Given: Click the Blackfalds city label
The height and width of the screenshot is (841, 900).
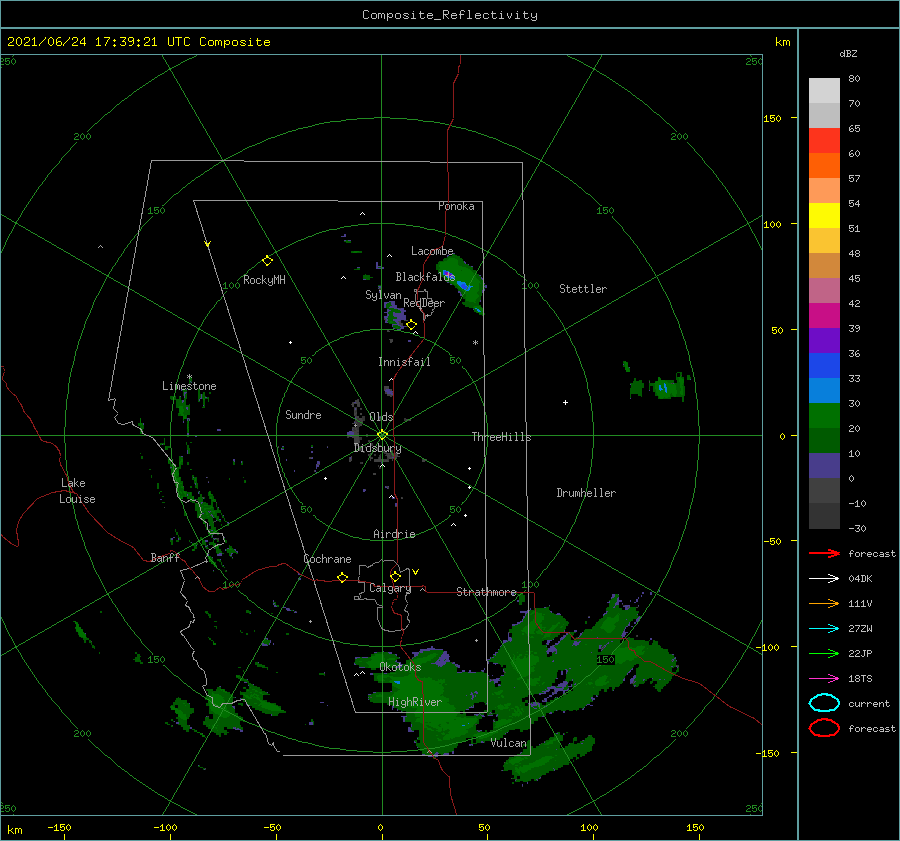Looking at the screenshot, I should coord(425,277).
